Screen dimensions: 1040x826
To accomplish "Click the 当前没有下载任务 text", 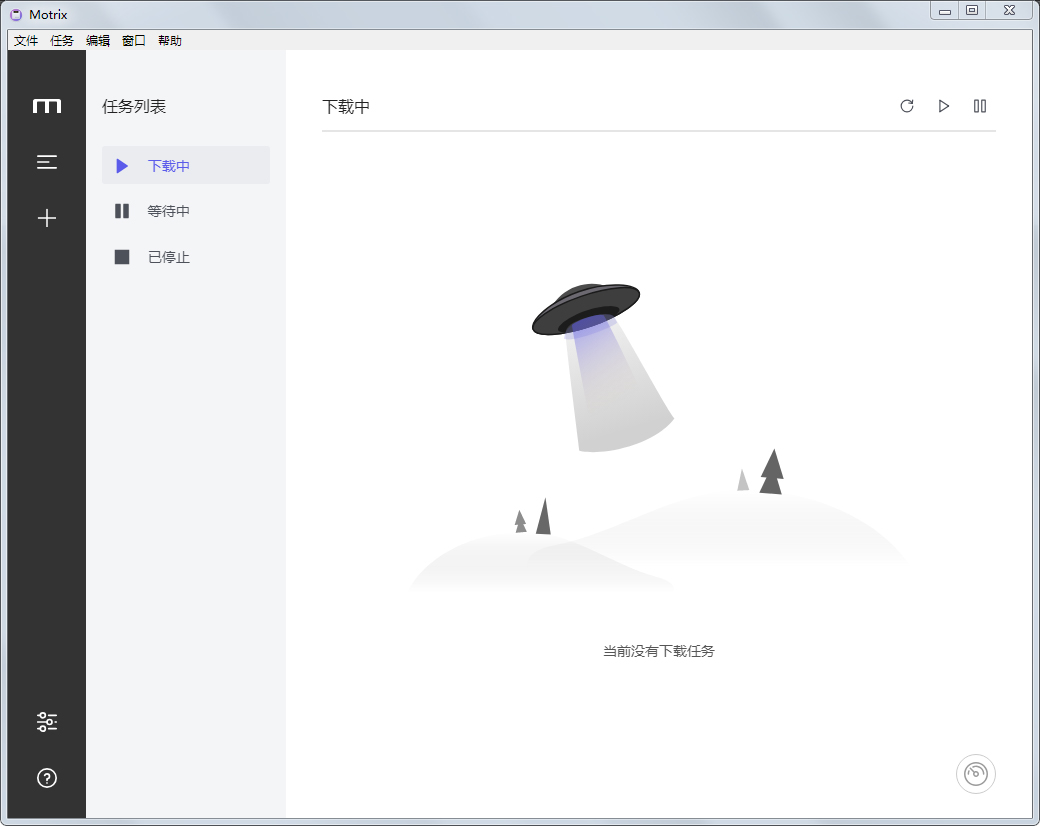I will pyautogui.click(x=658, y=651).
